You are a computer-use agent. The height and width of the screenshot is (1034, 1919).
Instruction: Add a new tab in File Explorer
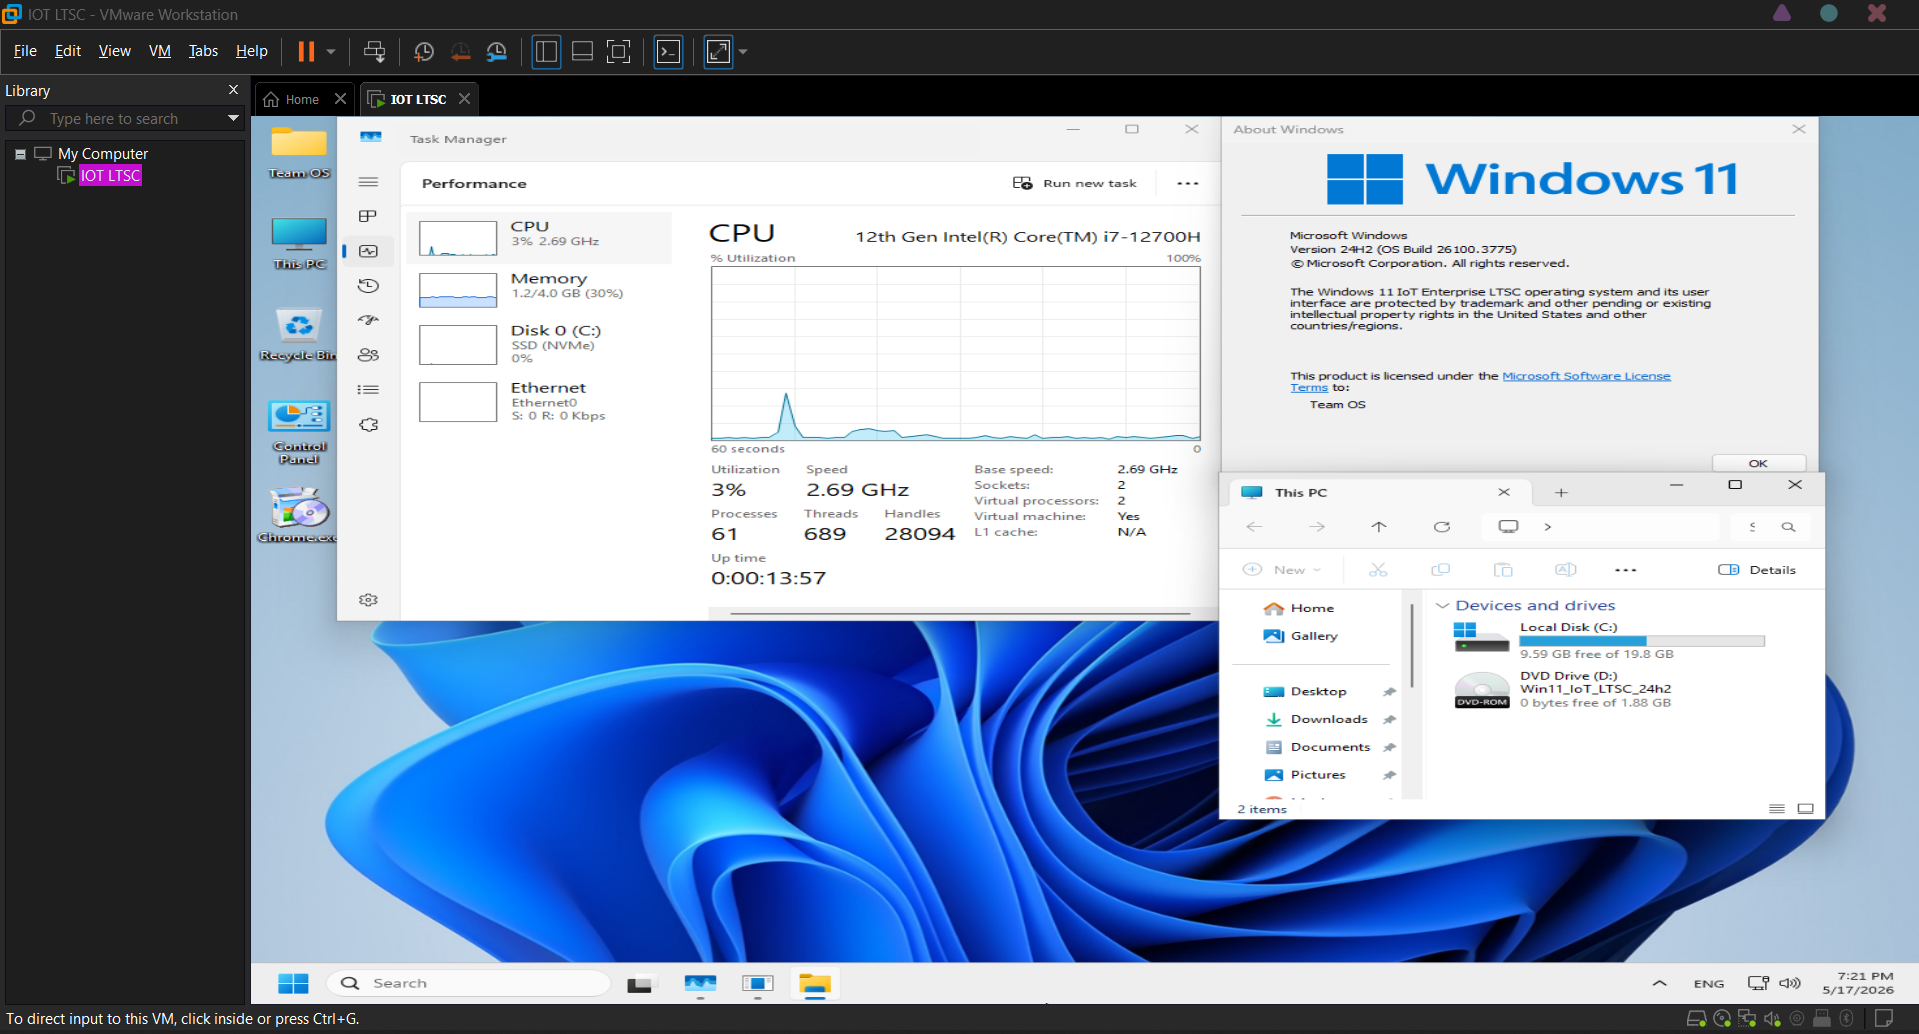pos(1561,492)
